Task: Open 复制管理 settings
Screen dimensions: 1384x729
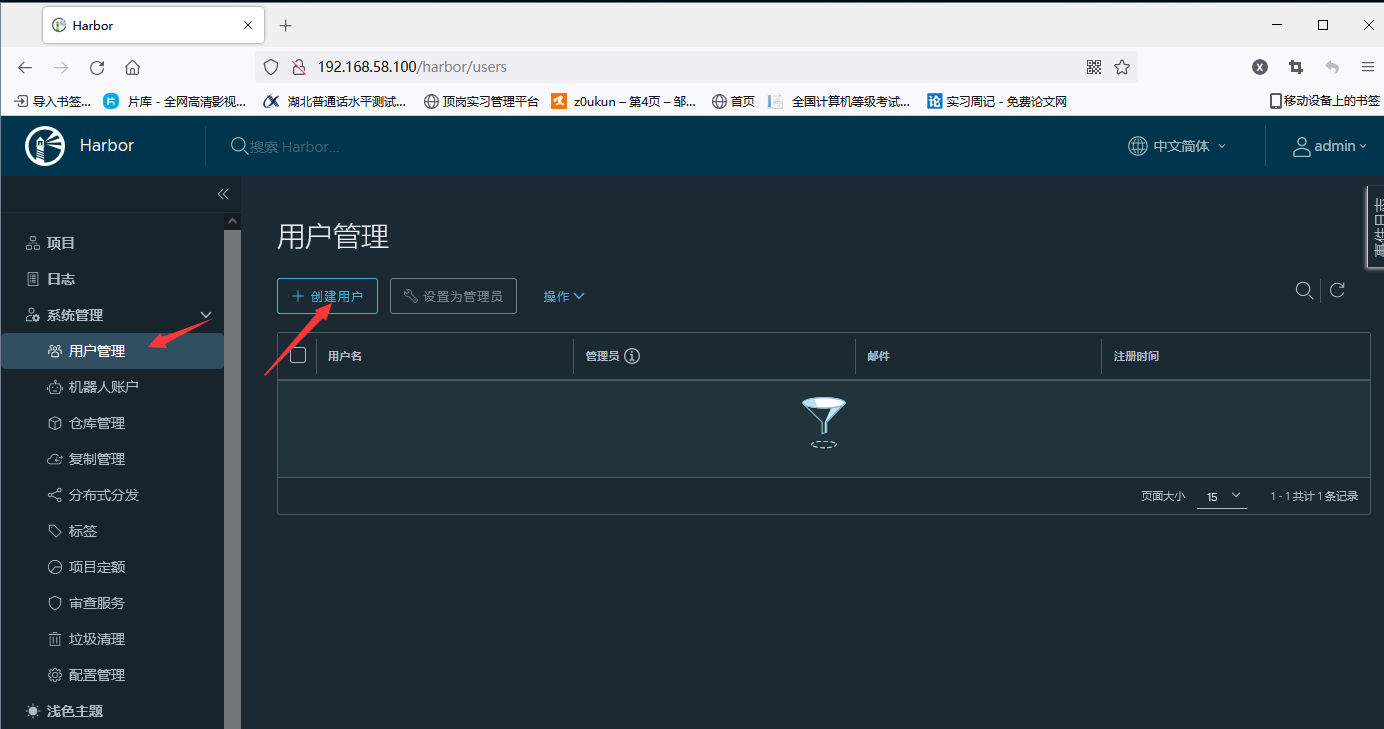Action: tap(93, 458)
